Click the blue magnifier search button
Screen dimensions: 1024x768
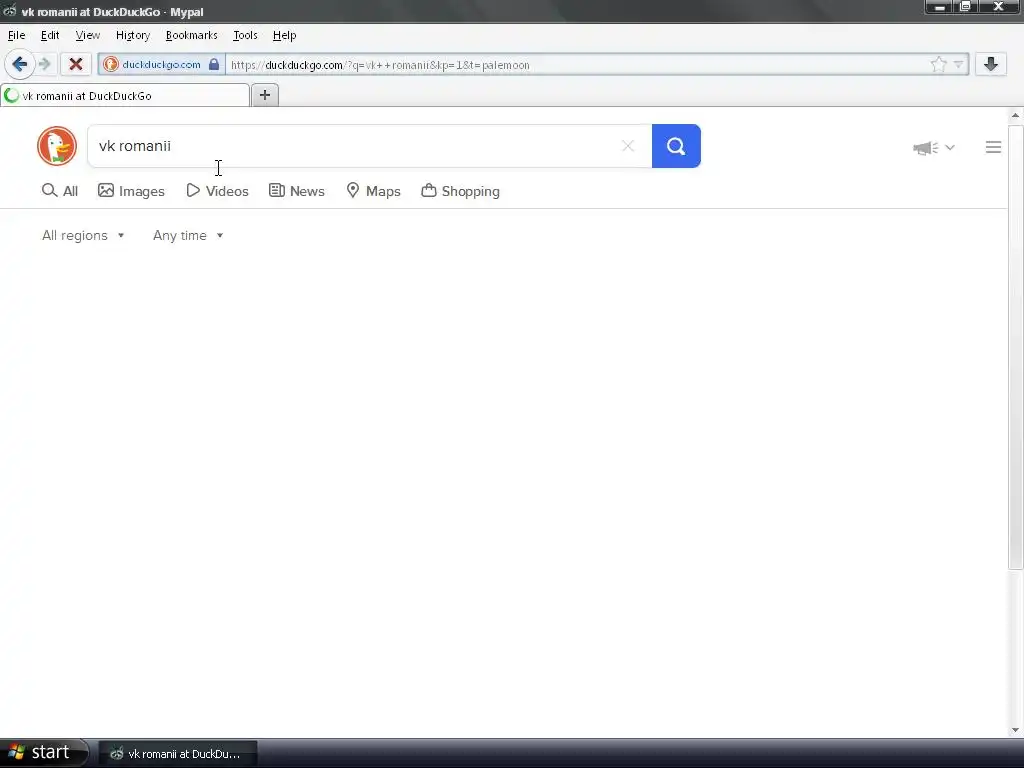coord(676,146)
